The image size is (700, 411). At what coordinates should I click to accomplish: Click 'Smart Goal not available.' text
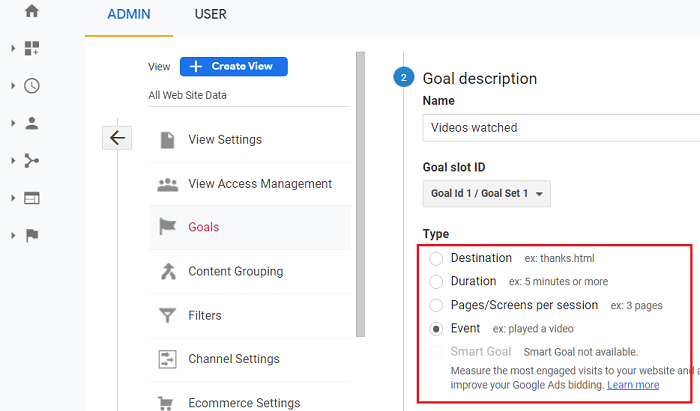pos(580,352)
